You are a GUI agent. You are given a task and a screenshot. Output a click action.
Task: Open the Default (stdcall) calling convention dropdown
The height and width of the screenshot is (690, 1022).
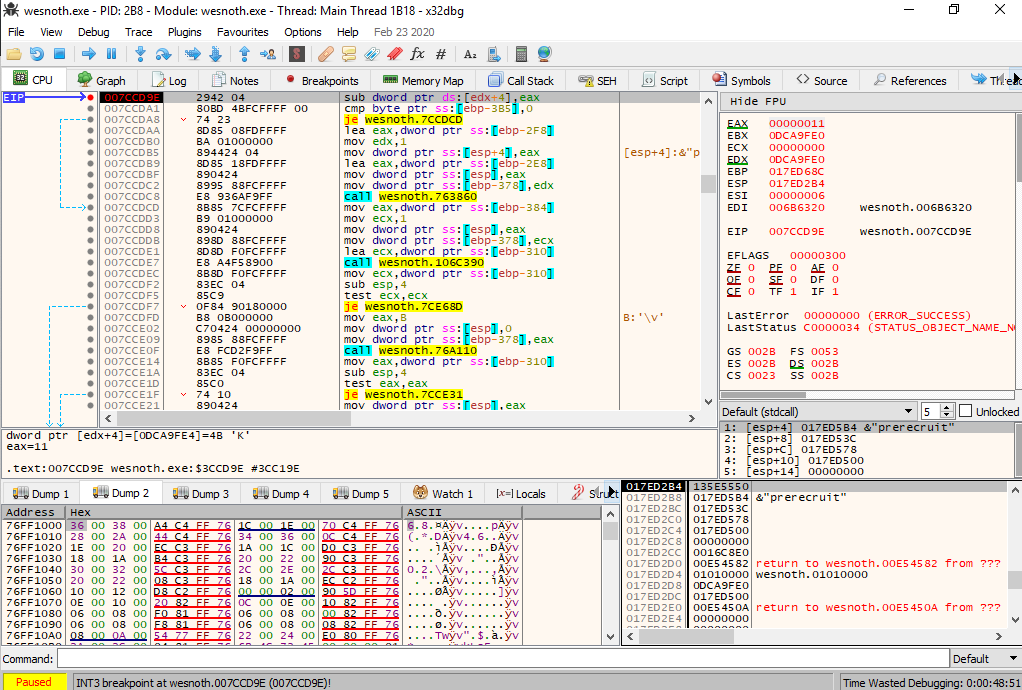pyautogui.click(x=817, y=412)
